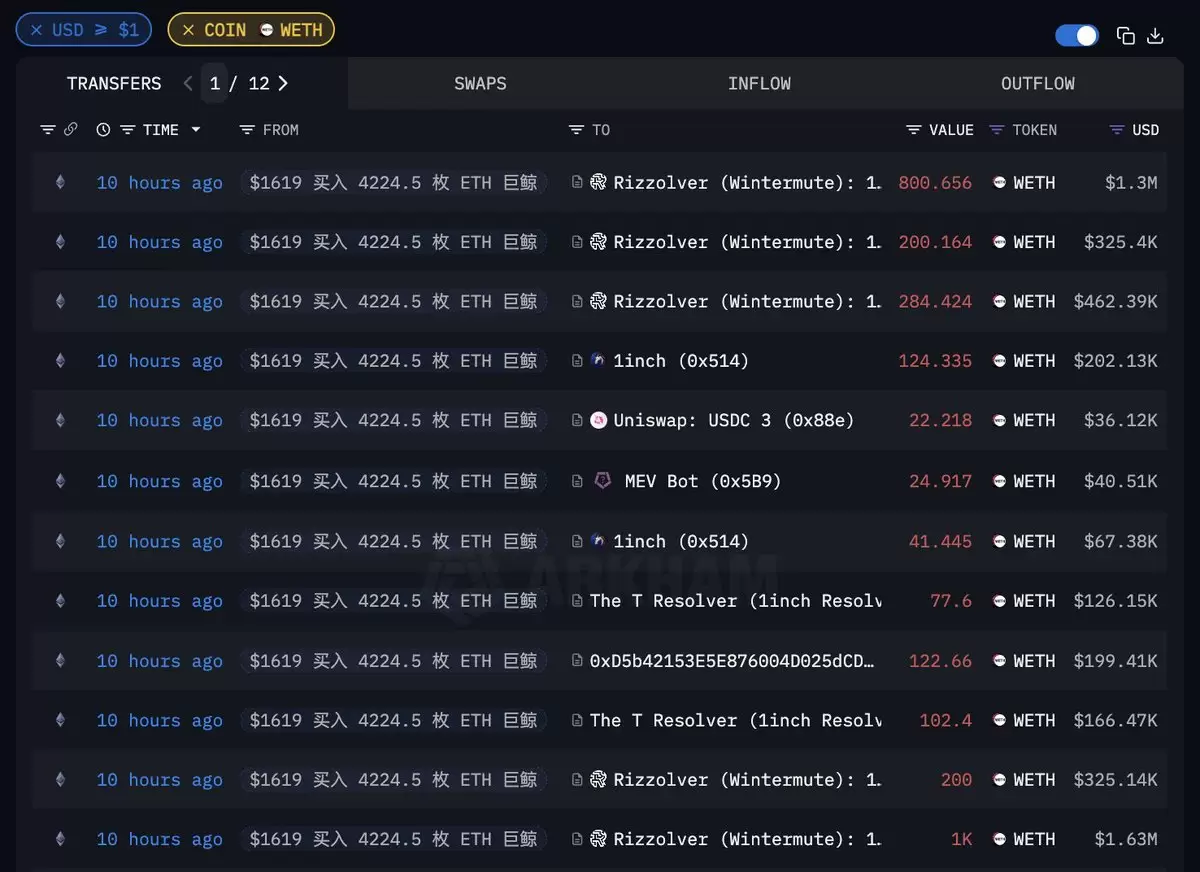Open the FROM column filter
1200x872 pixels.
click(248, 130)
